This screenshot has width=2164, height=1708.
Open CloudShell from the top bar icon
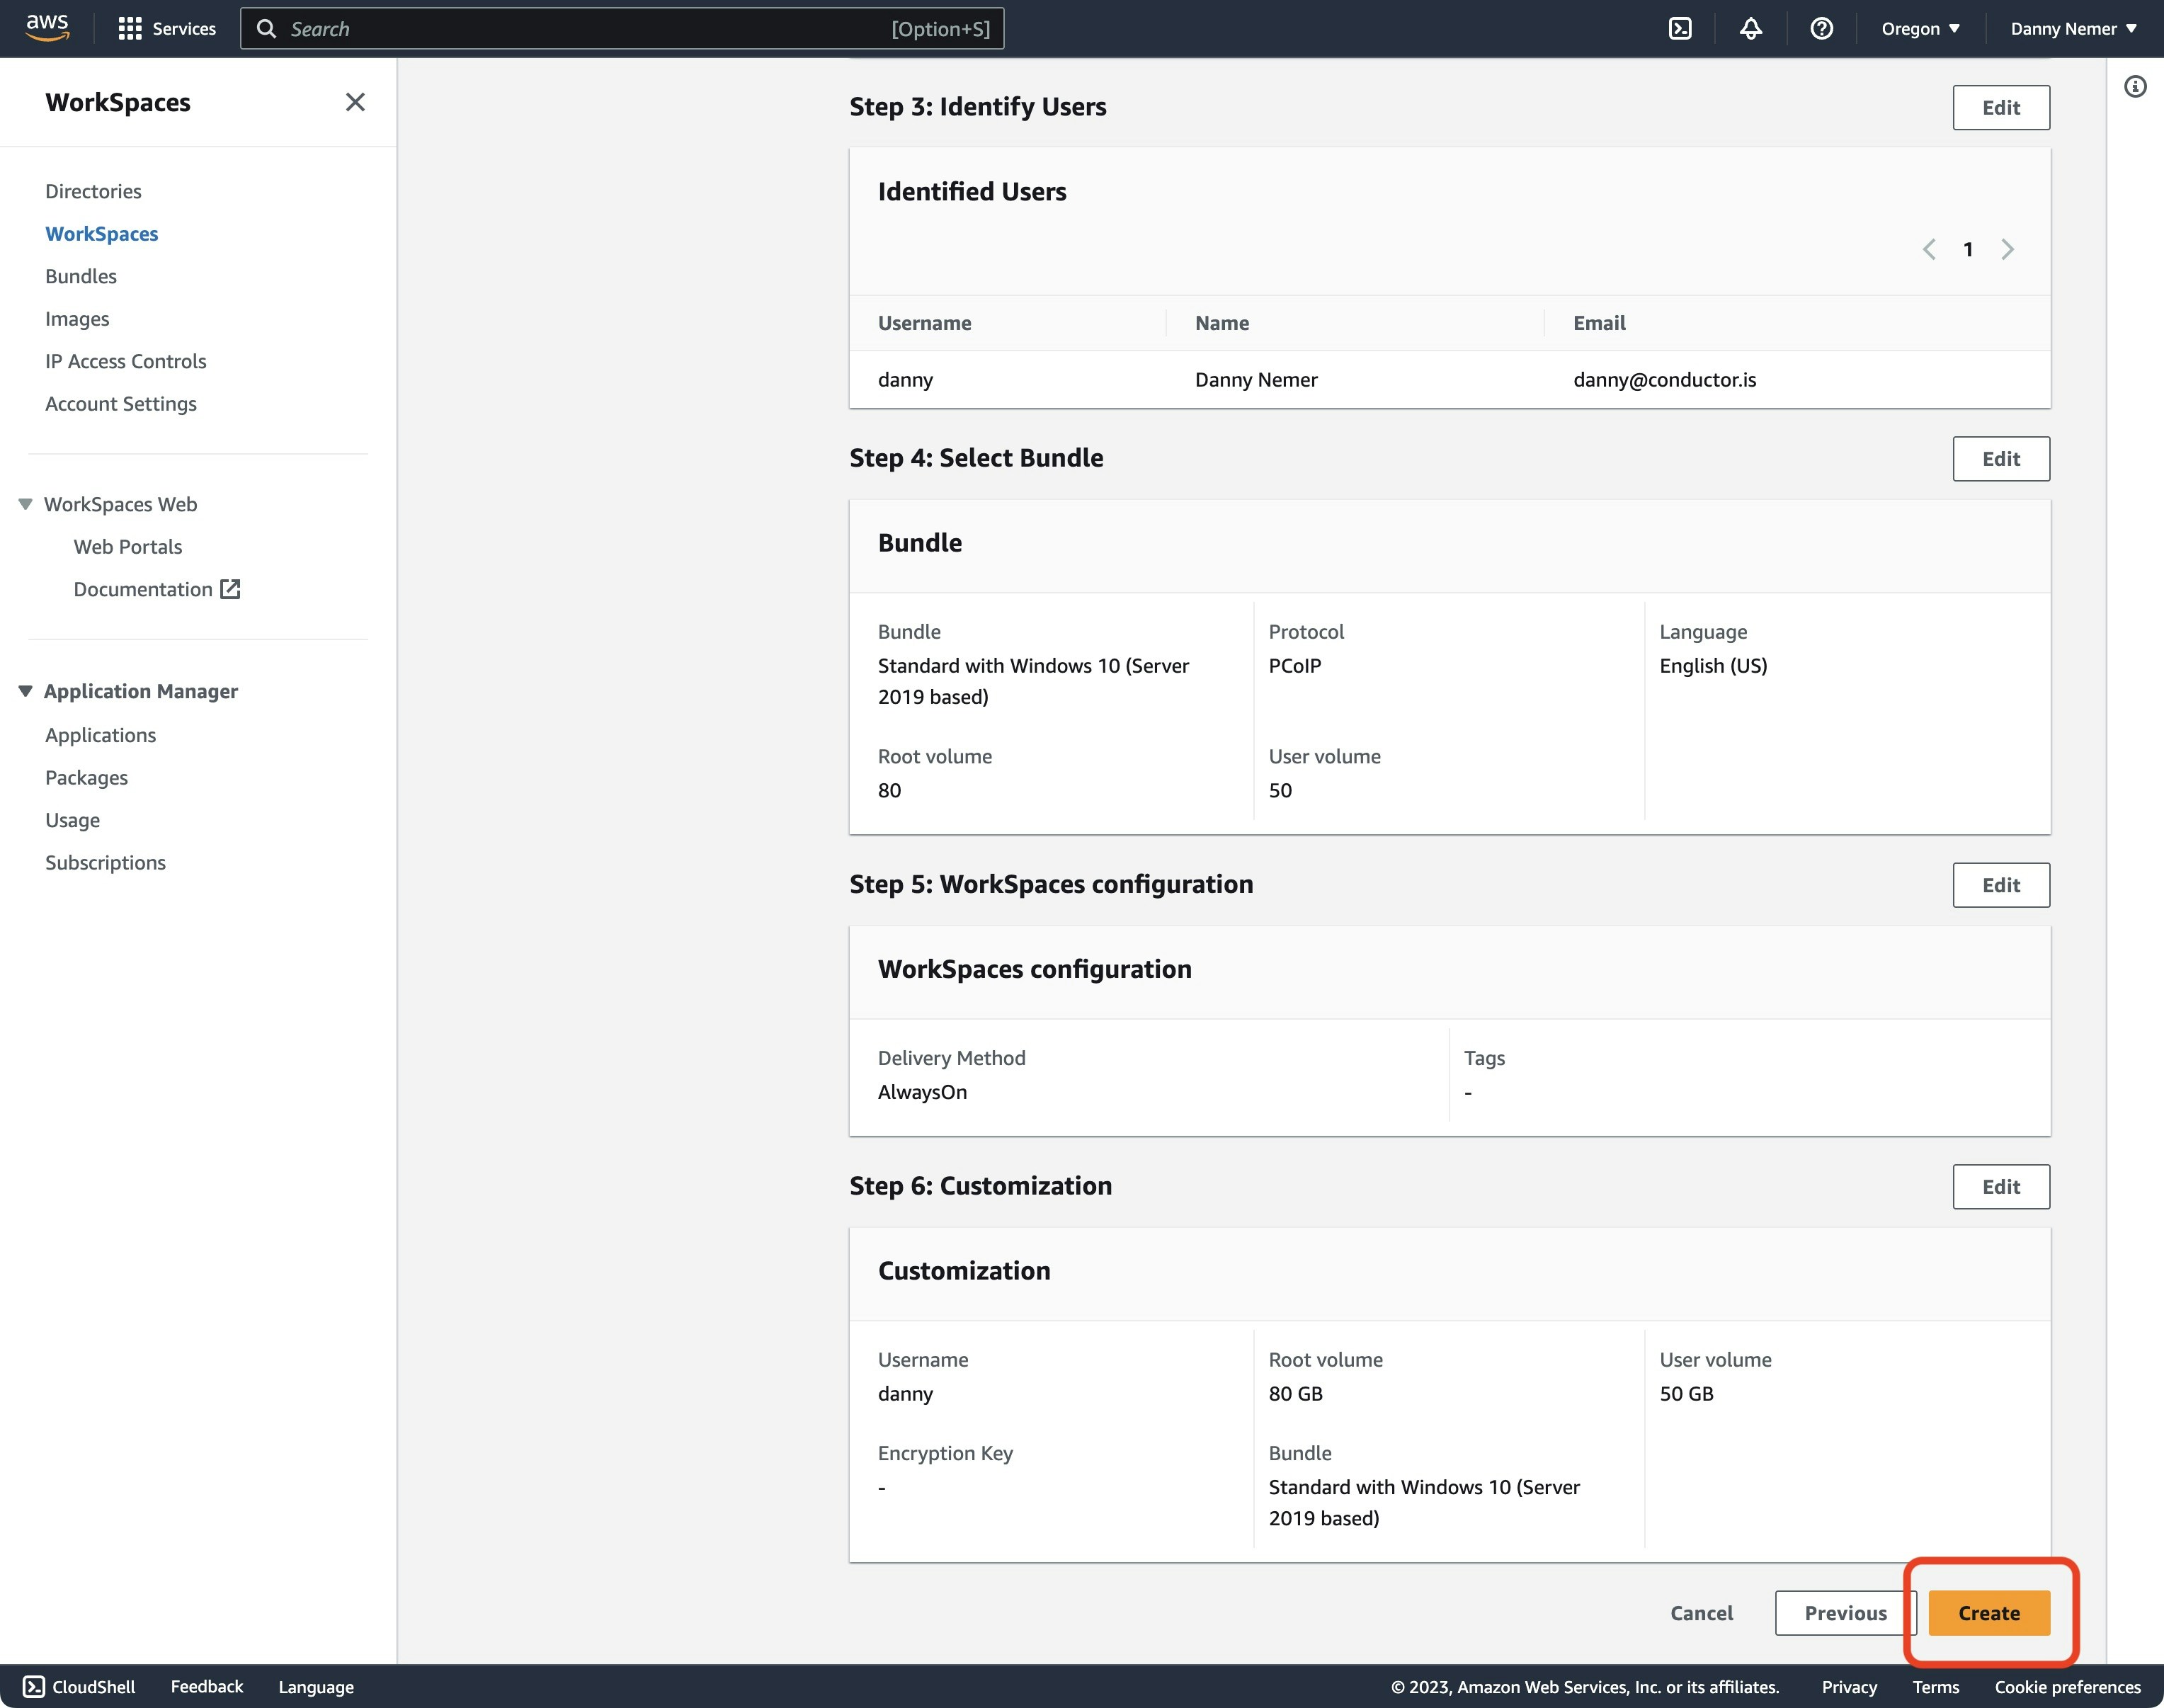(1680, 28)
